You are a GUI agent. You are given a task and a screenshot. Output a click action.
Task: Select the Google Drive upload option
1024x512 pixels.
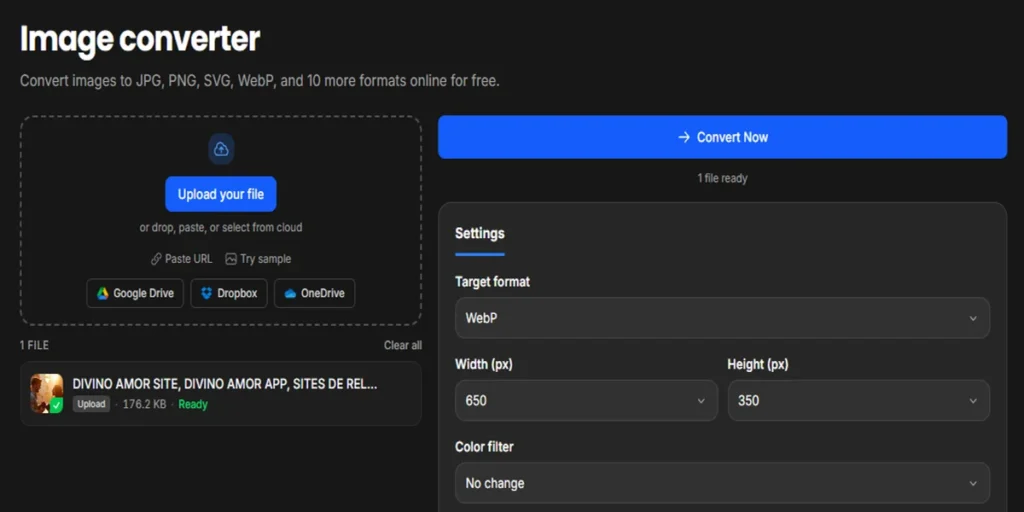[135, 293]
